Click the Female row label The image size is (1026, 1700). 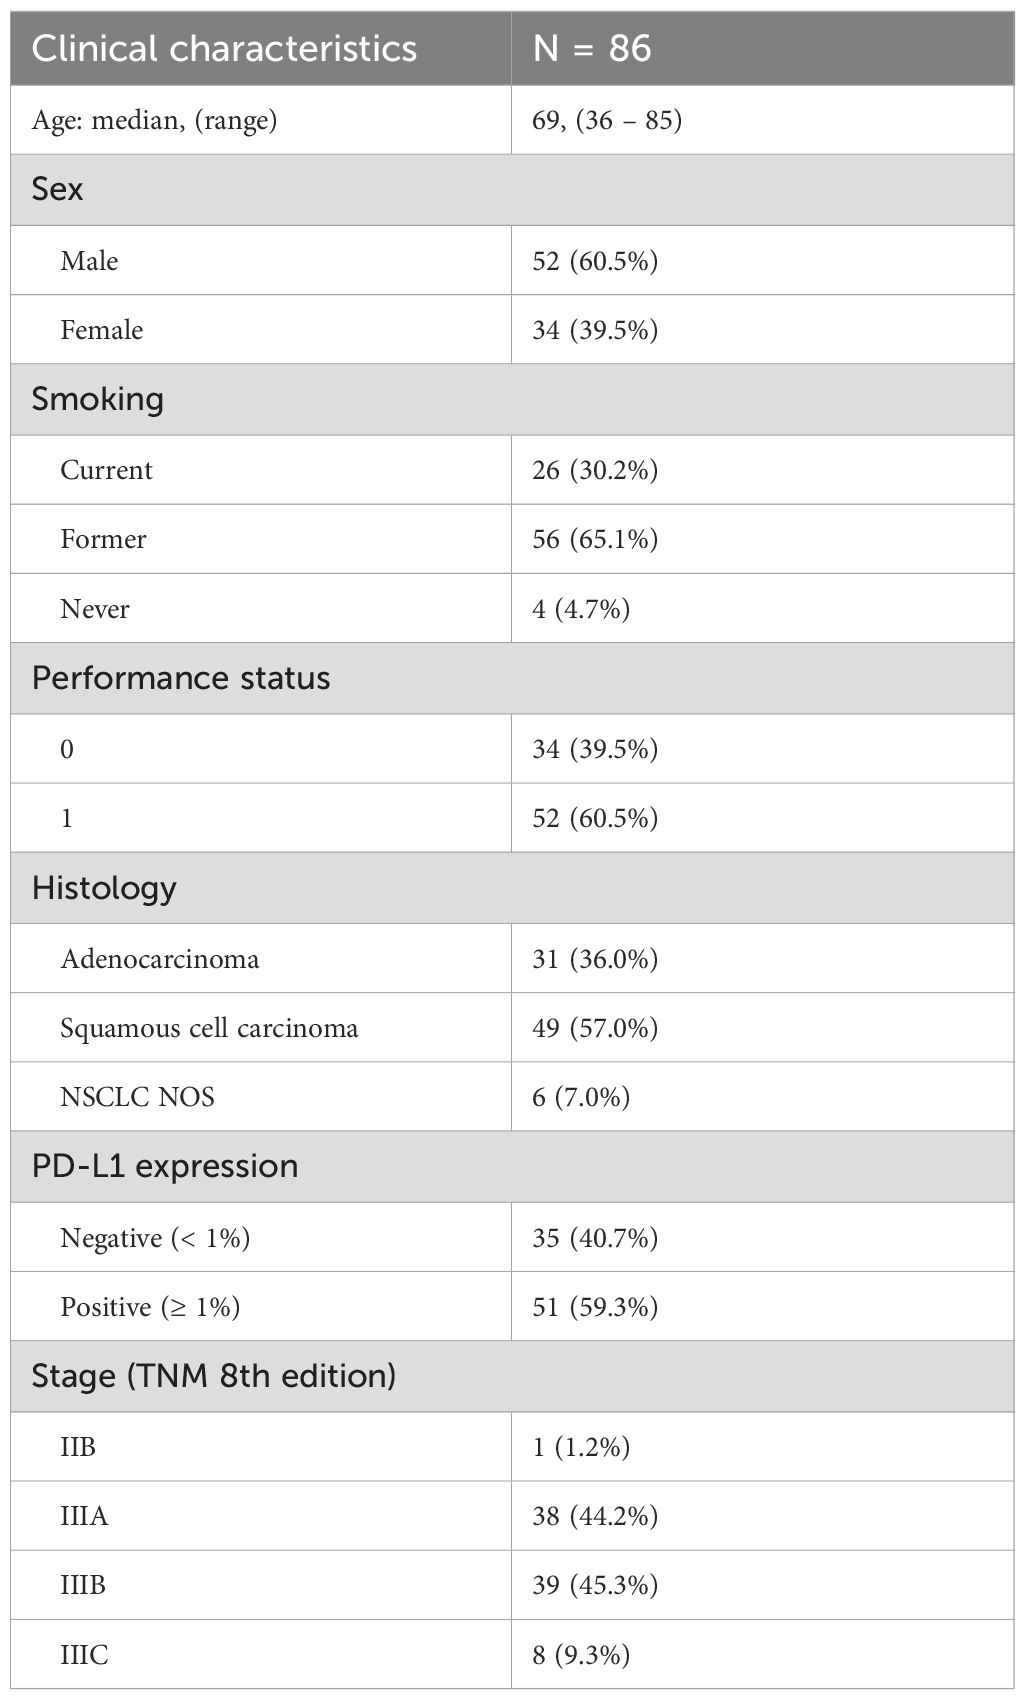click(101, 329)
